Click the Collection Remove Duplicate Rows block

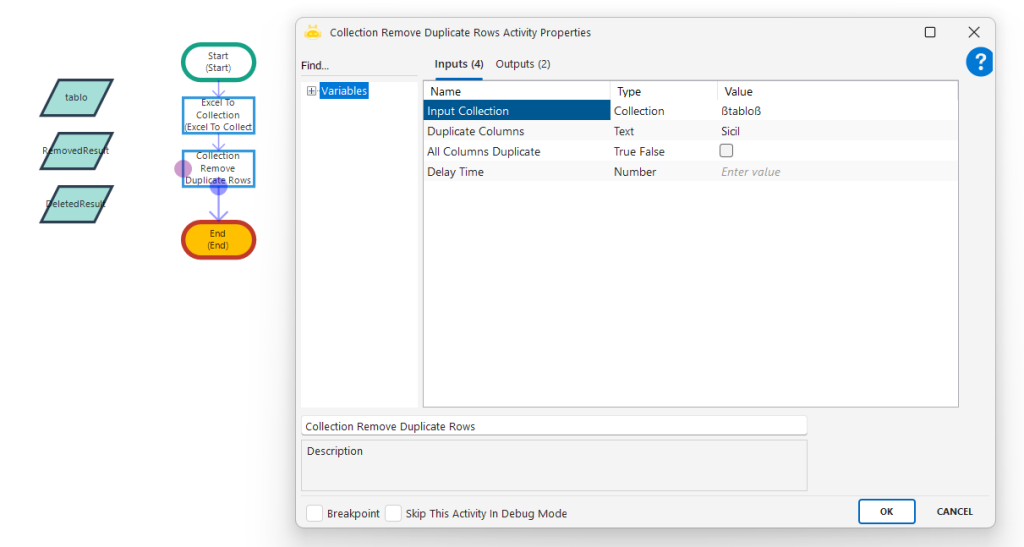pyautogui.click(x=218, y=168)
